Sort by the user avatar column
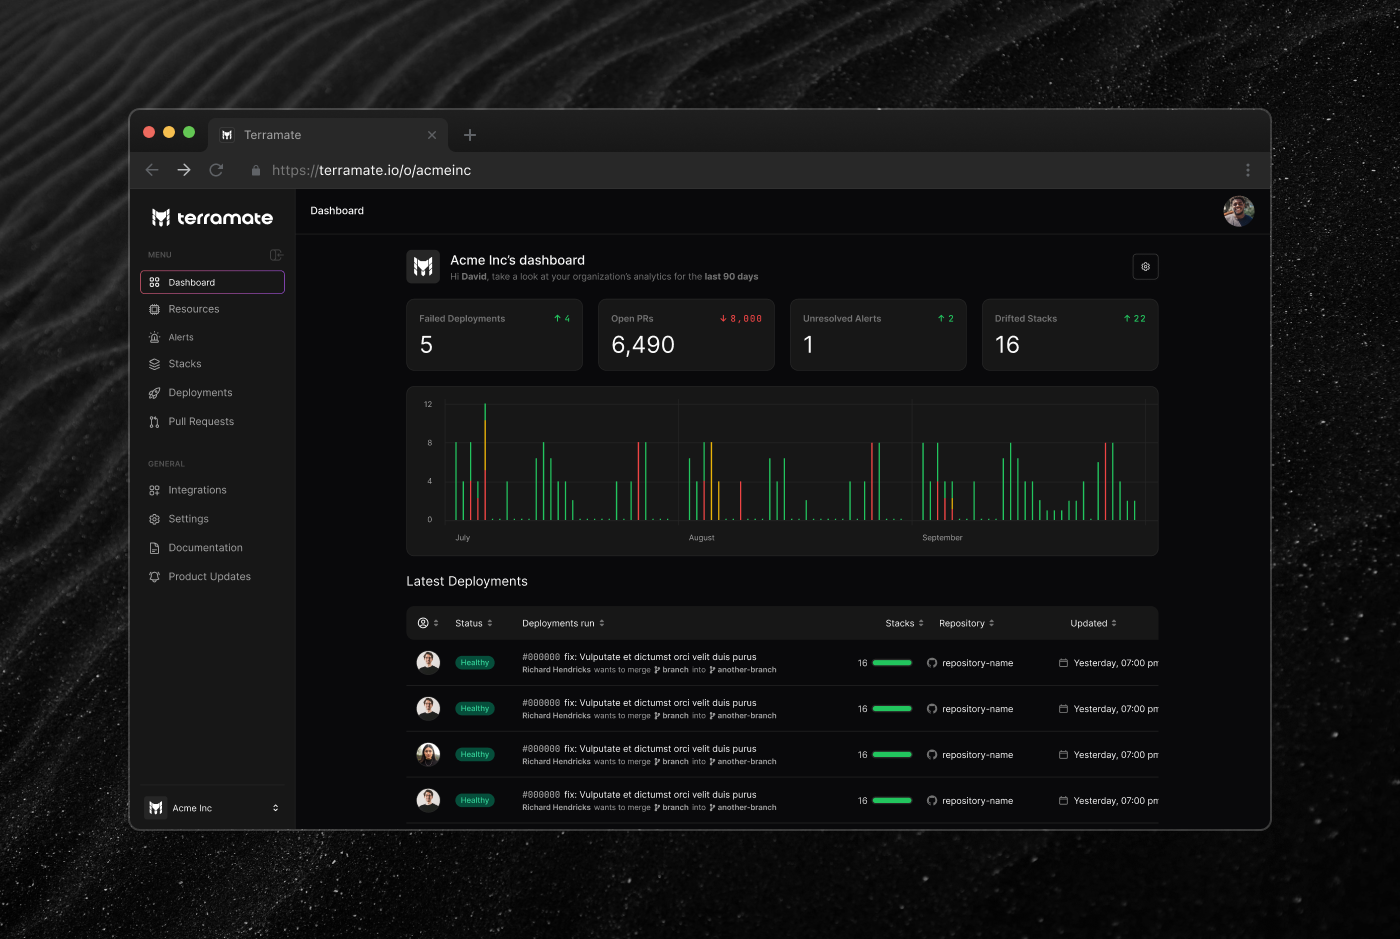 pos(428,623)
